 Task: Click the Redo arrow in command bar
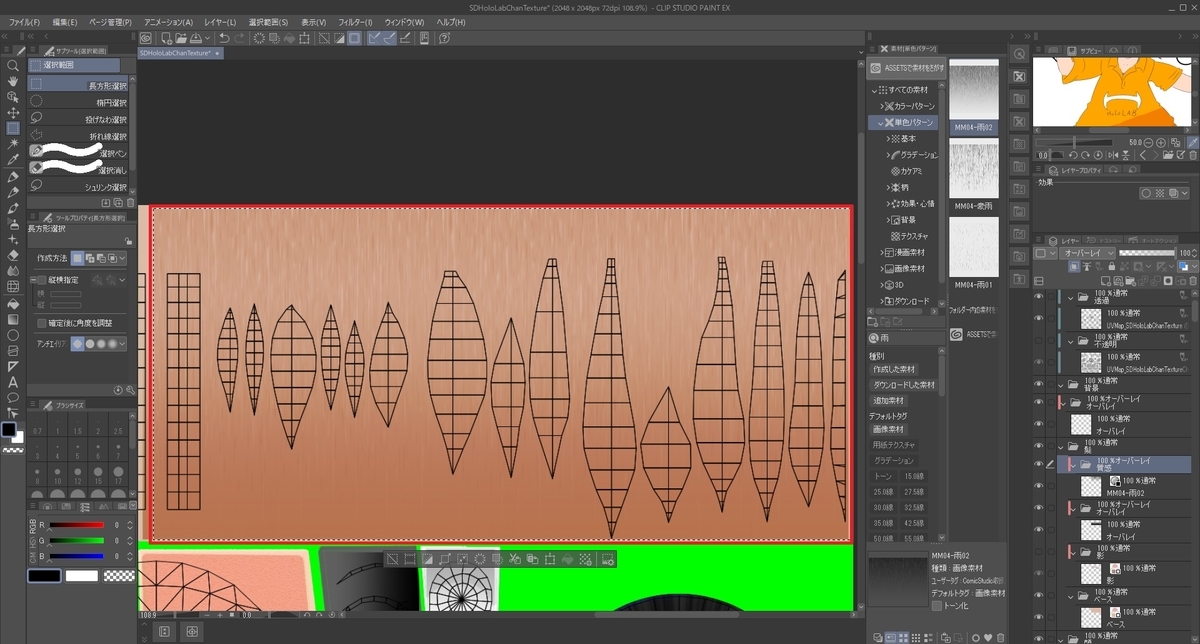point(241,38)
